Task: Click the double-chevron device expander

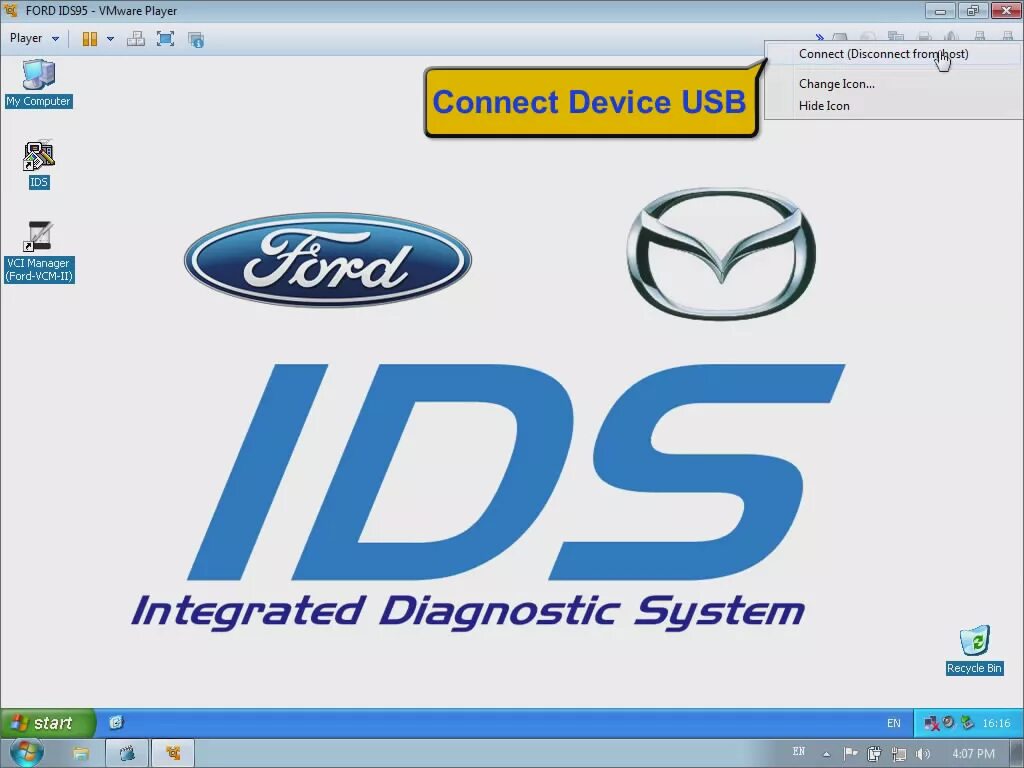Action: click(820, 37)
